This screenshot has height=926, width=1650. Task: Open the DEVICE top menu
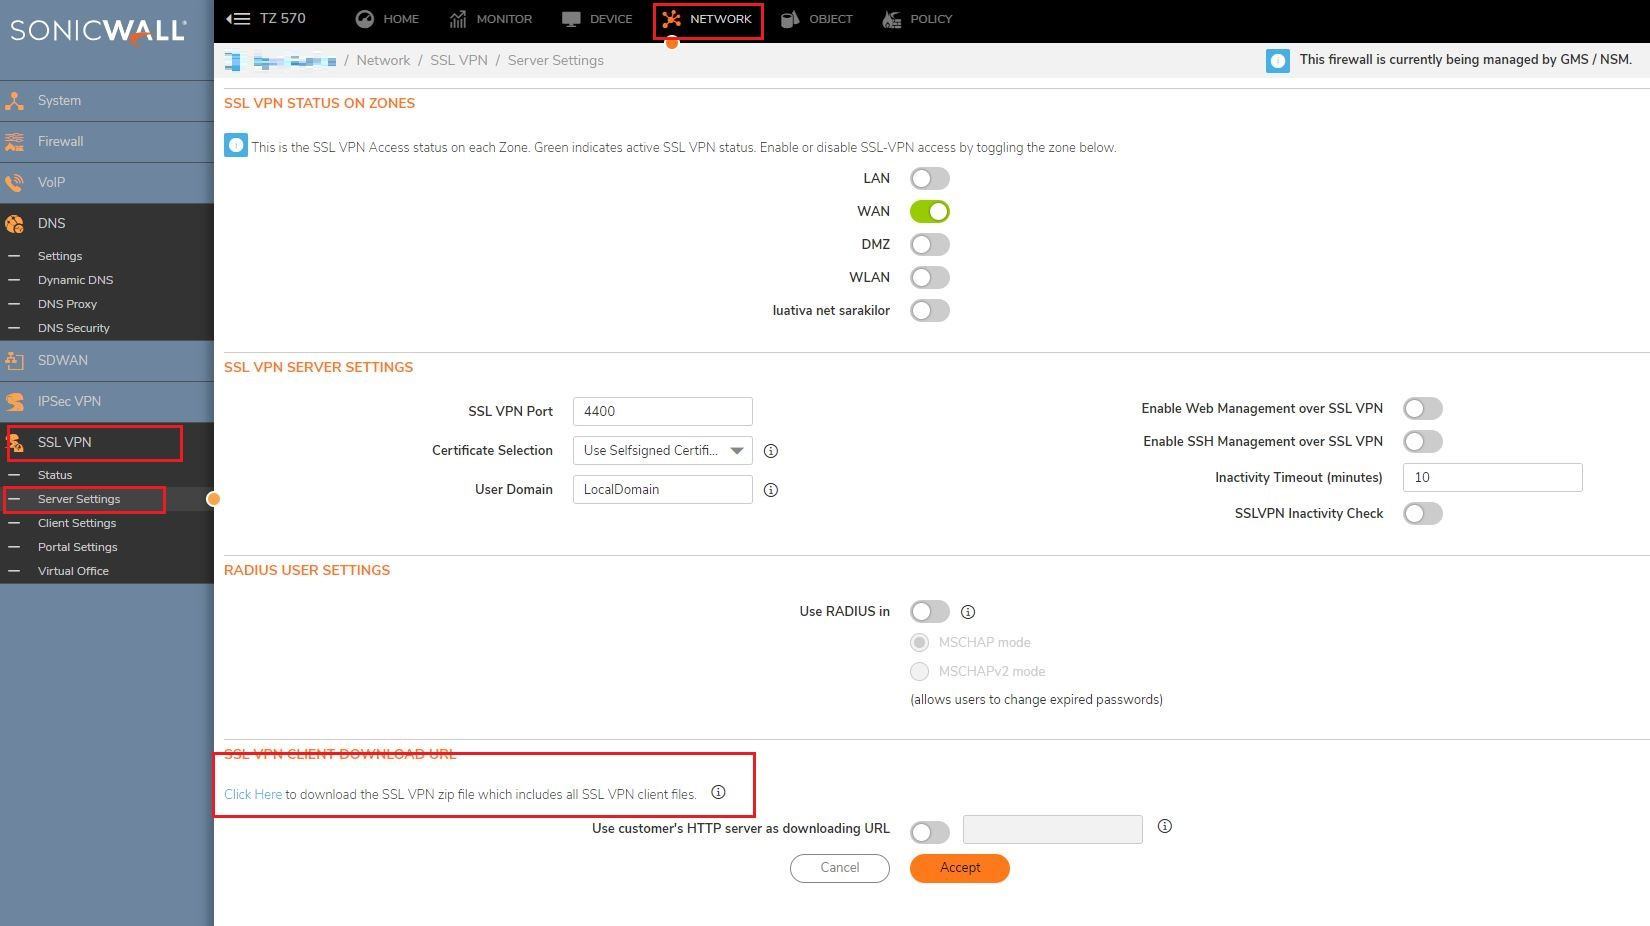tap(597, 19)
